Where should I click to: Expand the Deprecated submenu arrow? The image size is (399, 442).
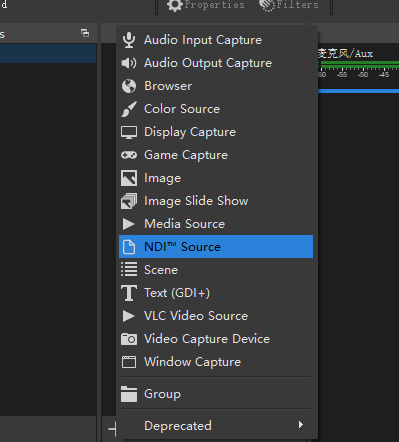tap(301, 425)
